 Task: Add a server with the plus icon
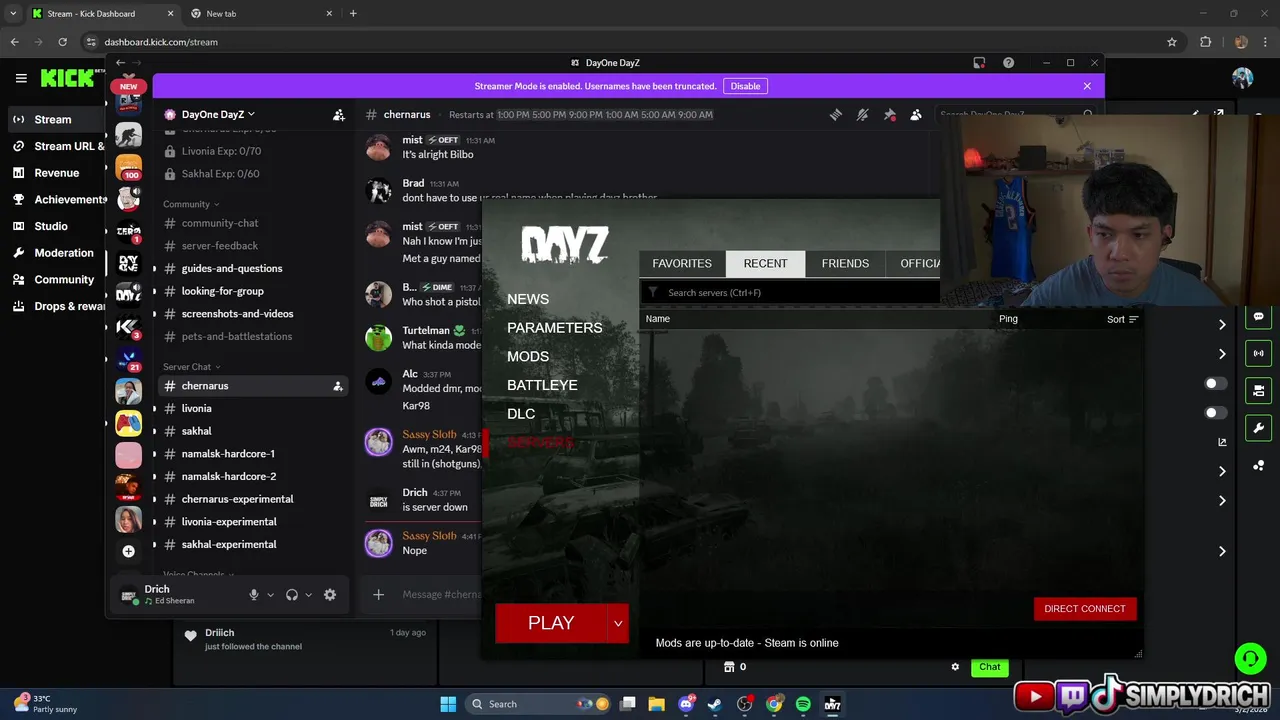[x=128, y=551]
